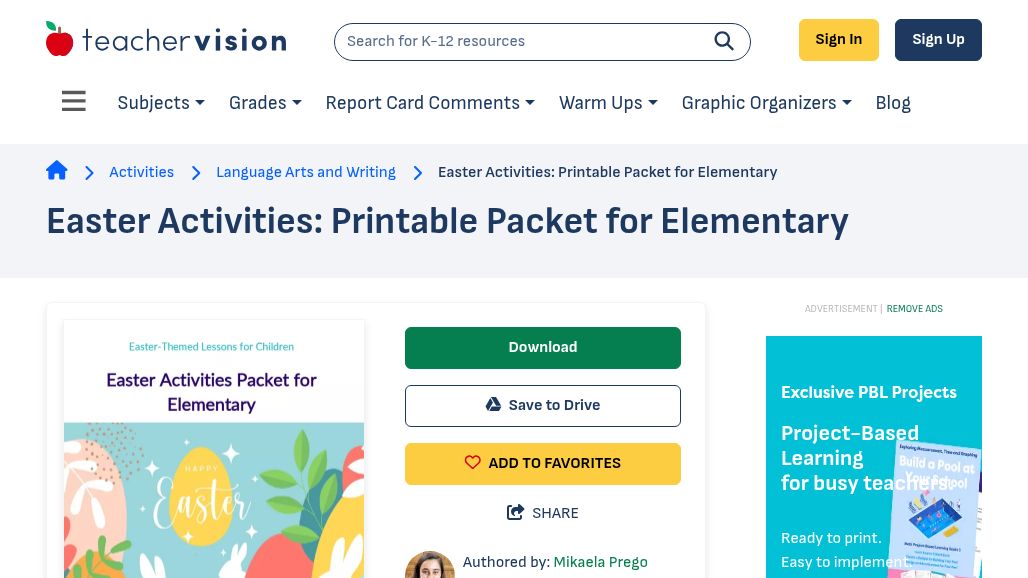This screenshot has height=578, width=1028.
Task: Click the search magnifying glass icon
Action: (x=724, y=41)
